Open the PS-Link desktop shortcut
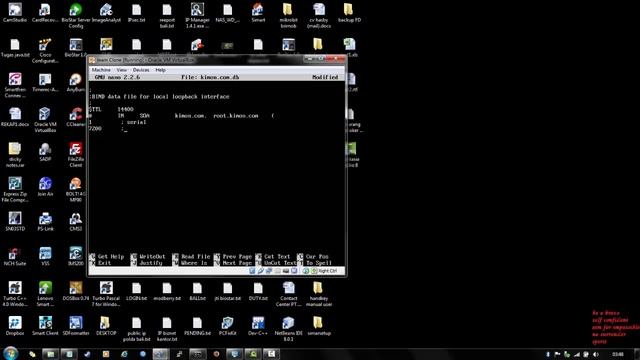This screenshot has height=360, width=640. (45, 222)
